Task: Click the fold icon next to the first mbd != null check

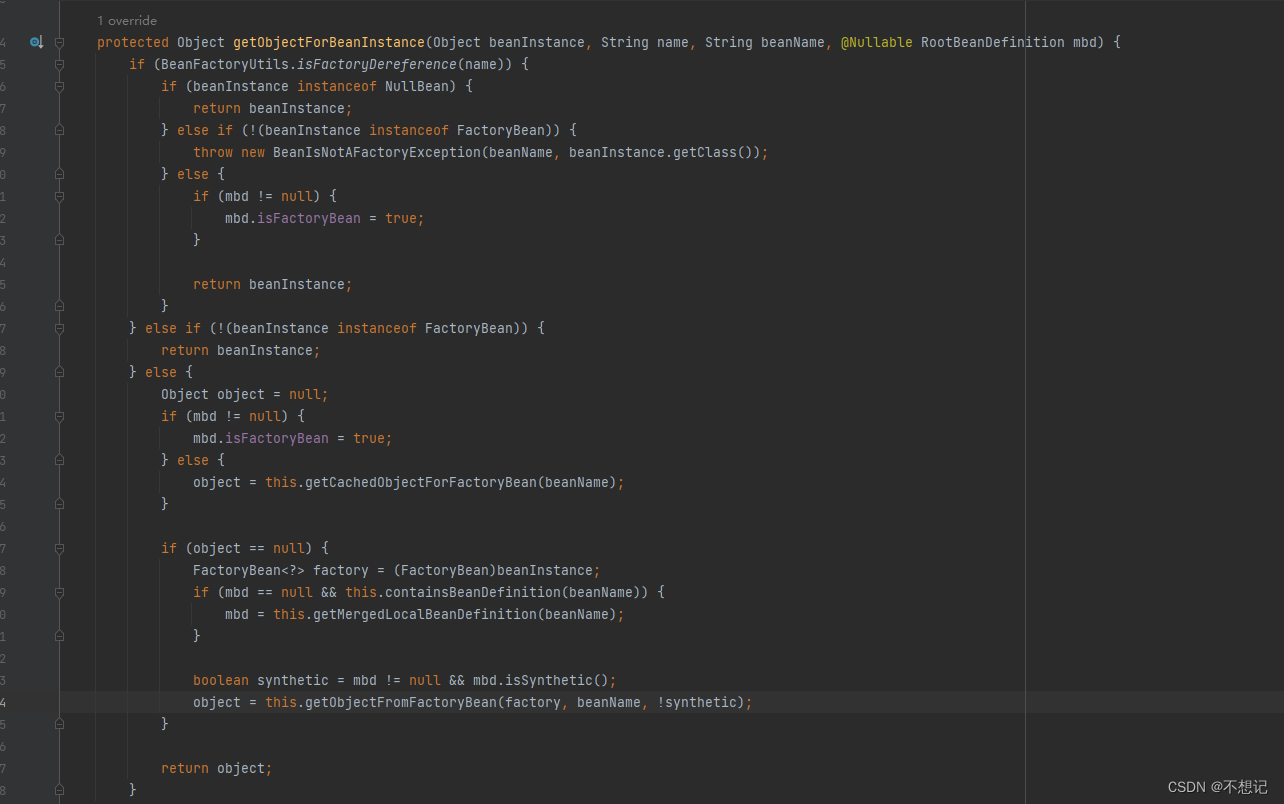Action: coord(58,196)
